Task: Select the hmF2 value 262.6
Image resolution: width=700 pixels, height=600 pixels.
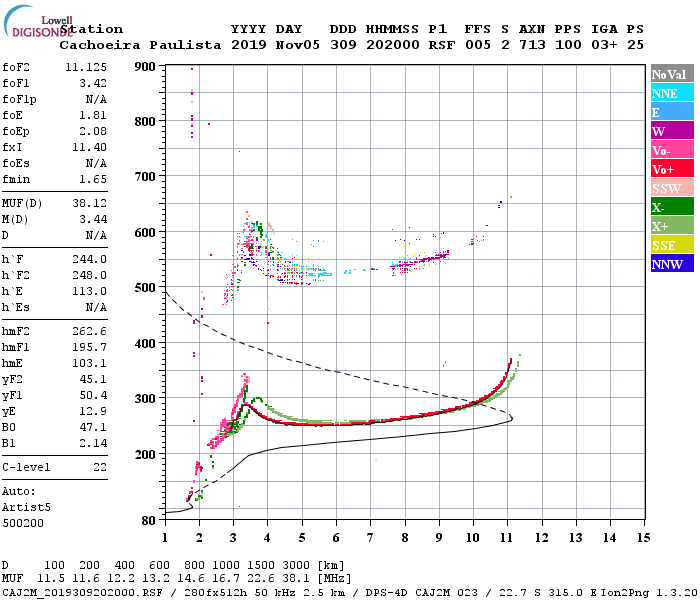Action: click(90, 331)
